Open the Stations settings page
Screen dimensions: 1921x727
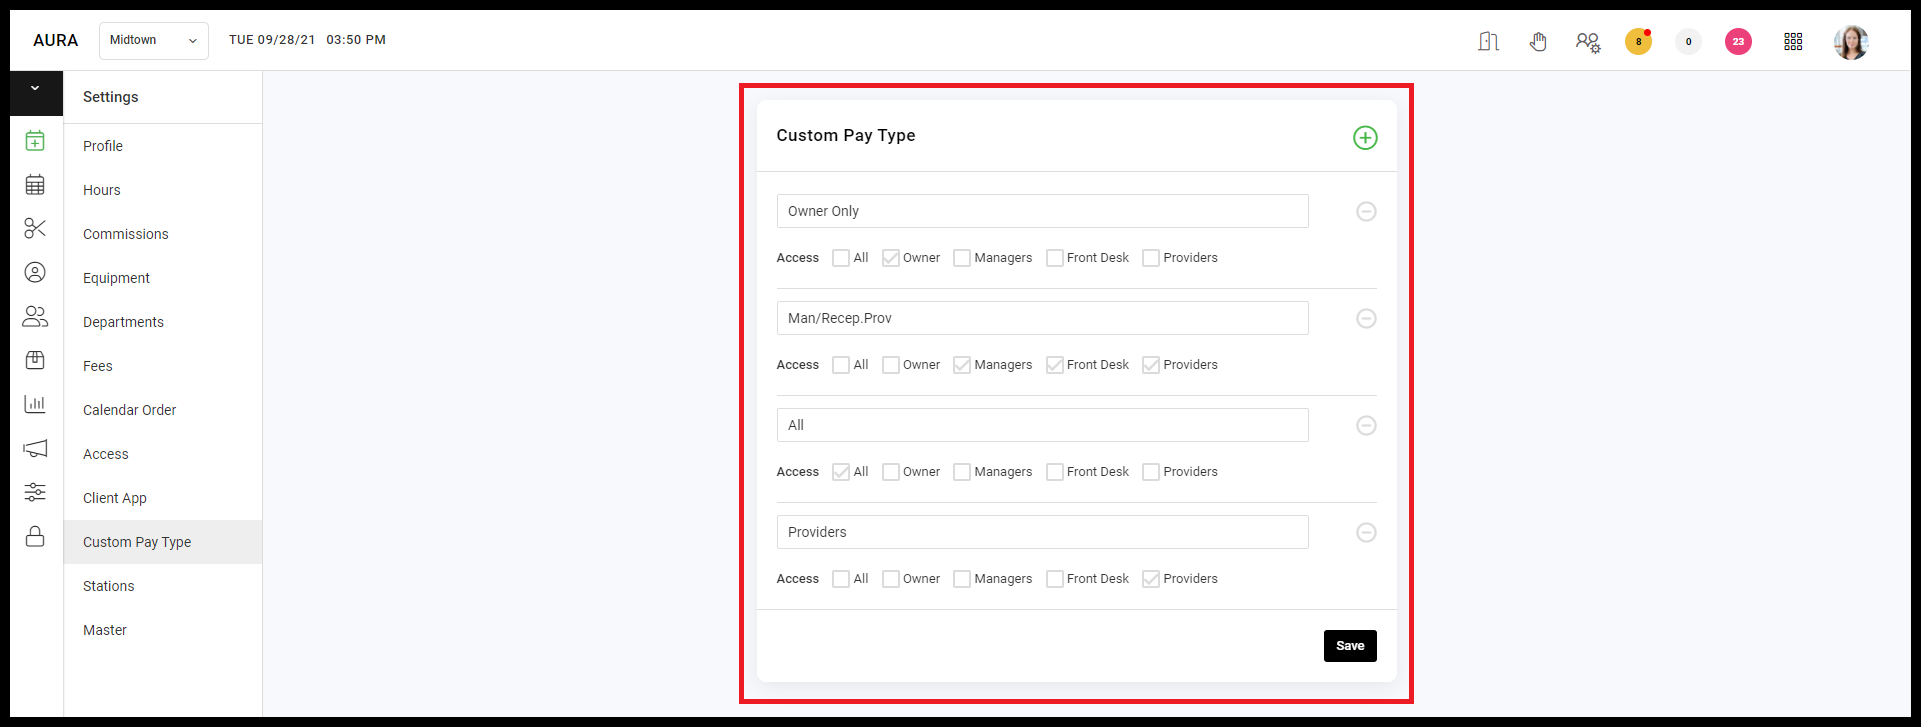[108, 586]
